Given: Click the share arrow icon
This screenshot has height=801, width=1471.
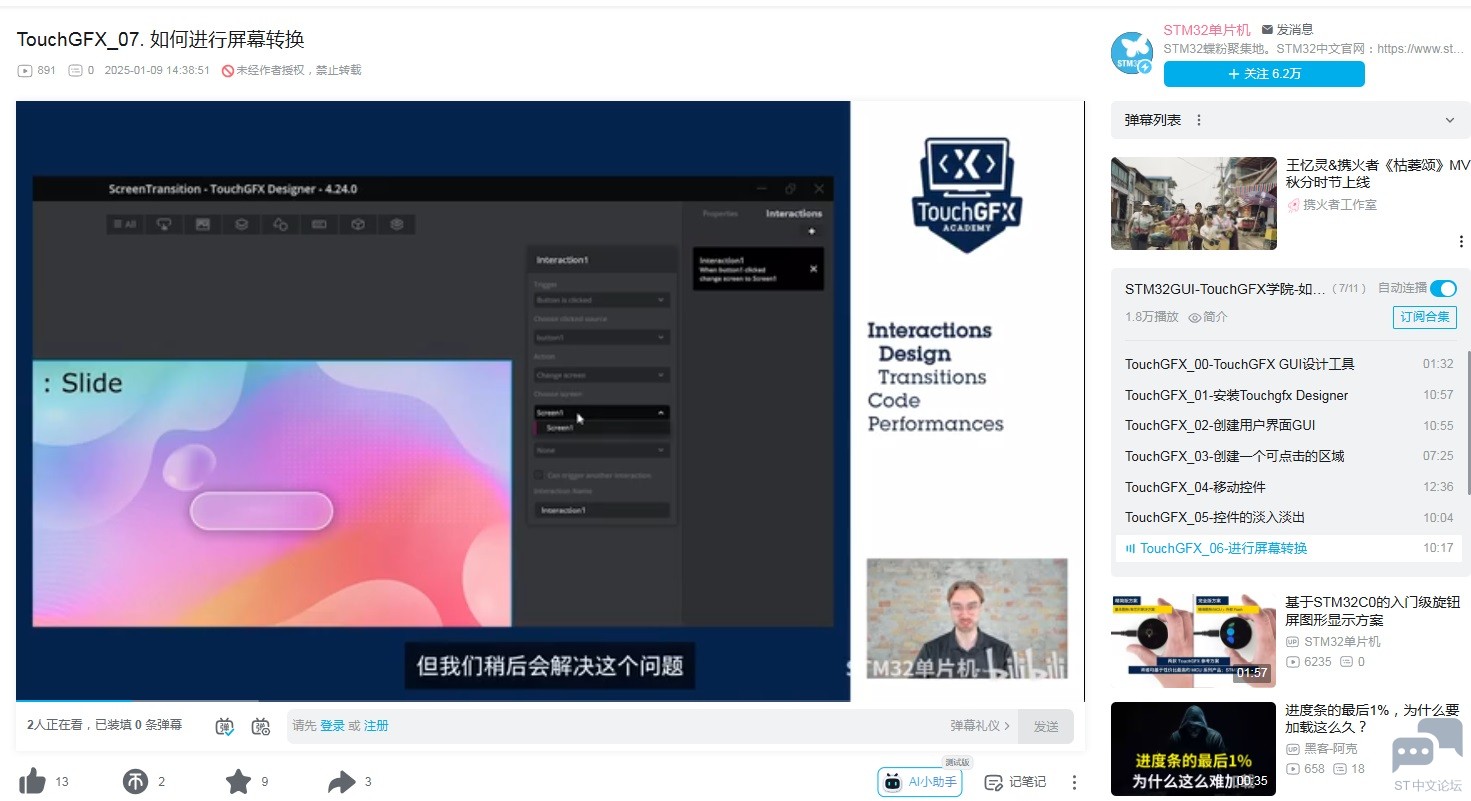Looking at the screenshot, I should pyautogui.click(x=342, y=781).
